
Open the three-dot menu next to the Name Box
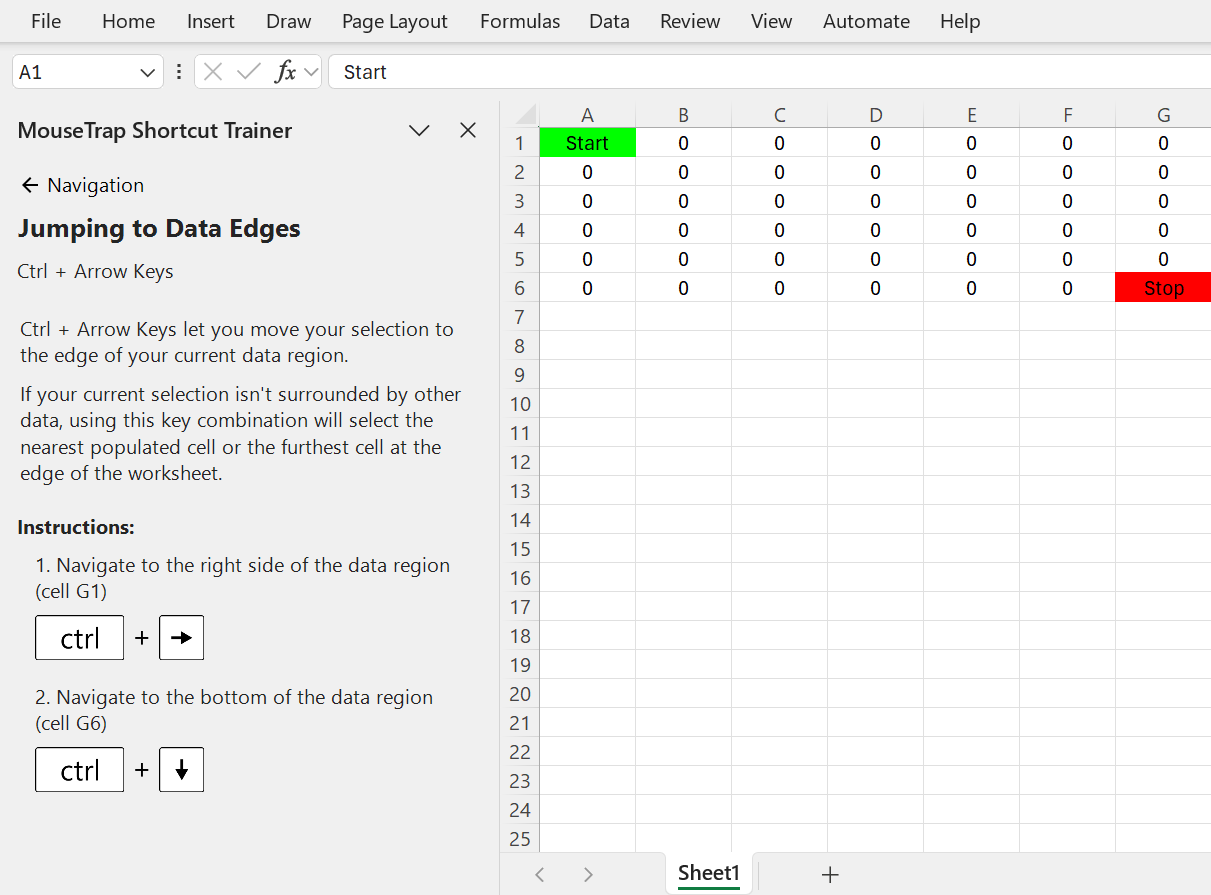[x=178, y=71]
